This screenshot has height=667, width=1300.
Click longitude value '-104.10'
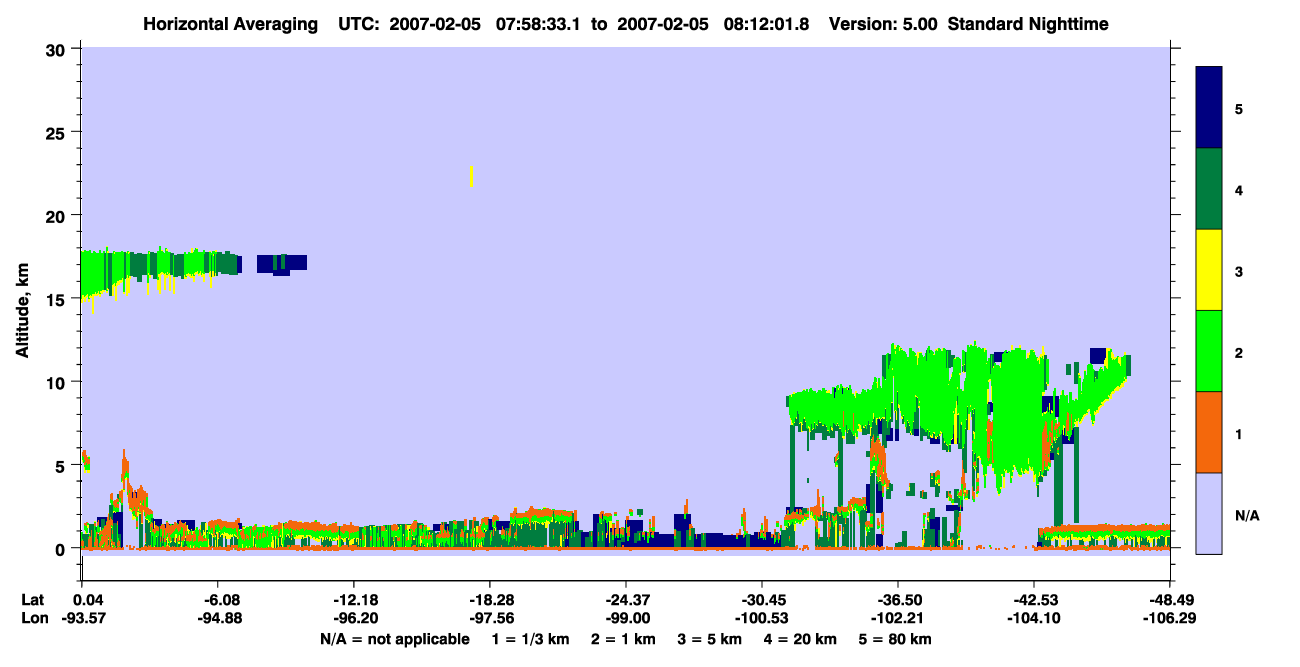[x=1034, y=618]
